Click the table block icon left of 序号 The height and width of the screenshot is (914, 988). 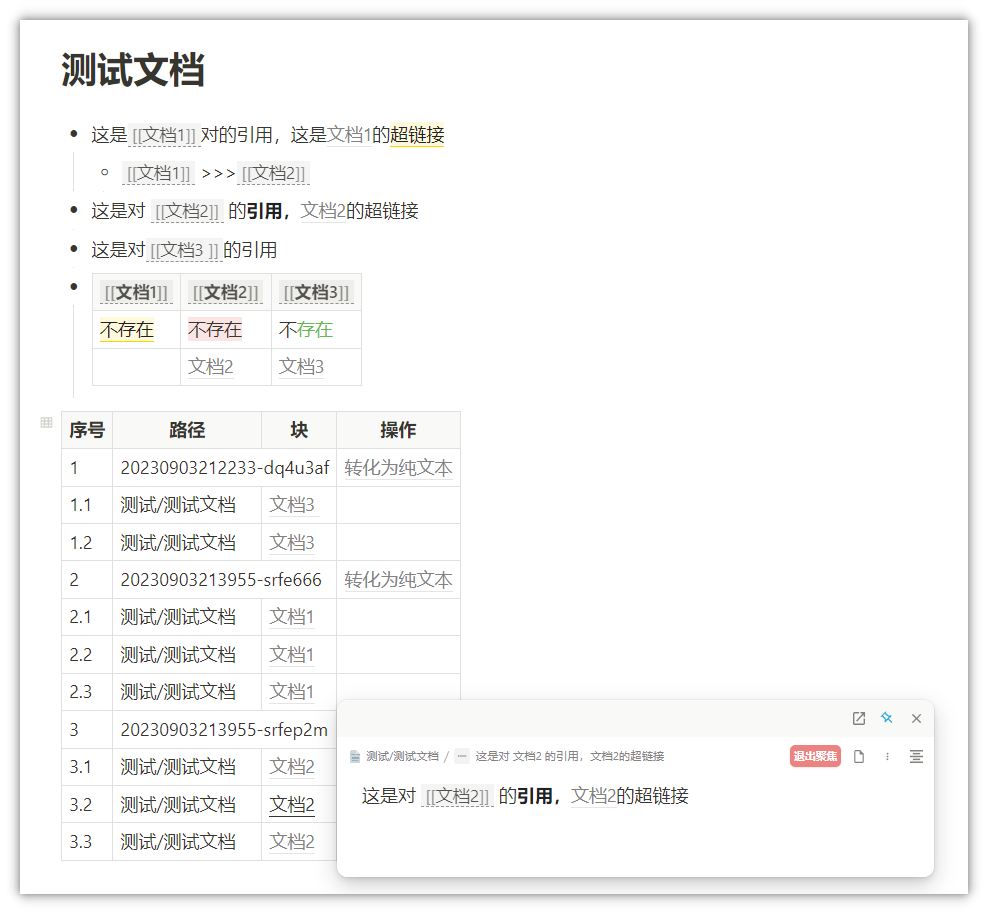point(46,423)
